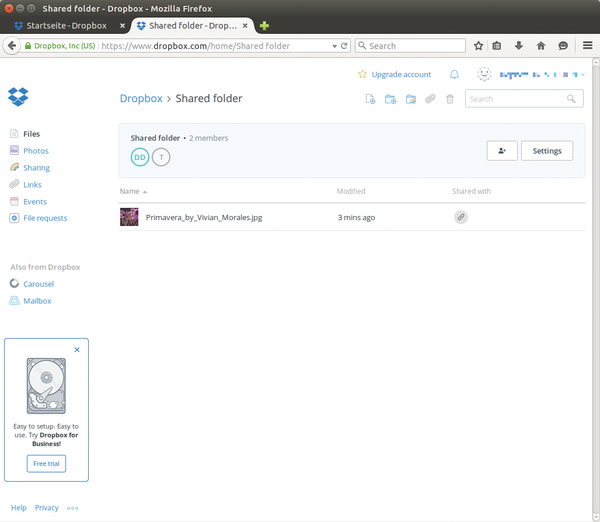Click the Help link
Image resolution: width=600 pixels, height=522 pixels.
(19, 508)
